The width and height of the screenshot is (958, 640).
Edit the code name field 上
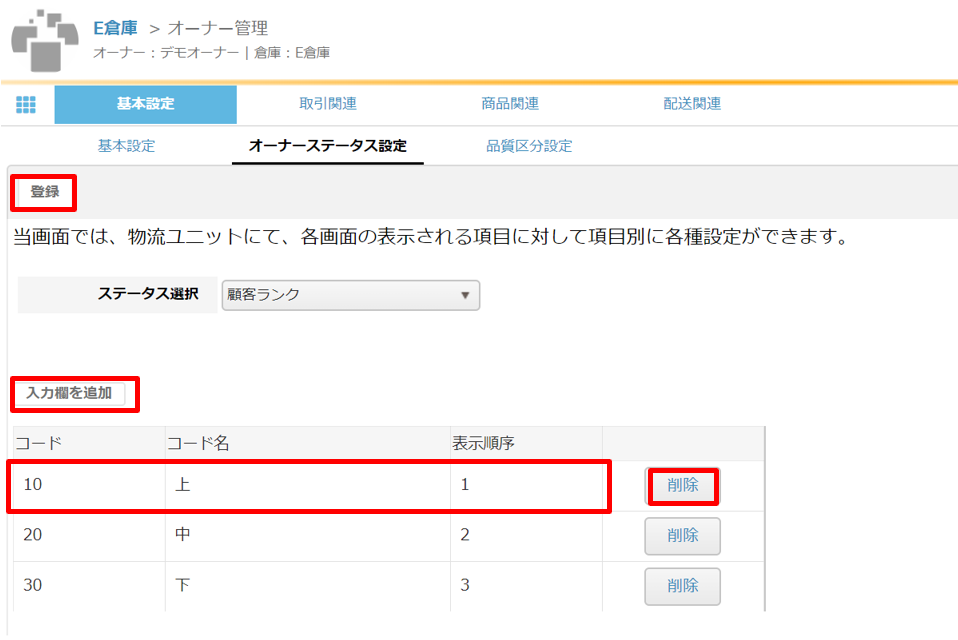point(308,485)
